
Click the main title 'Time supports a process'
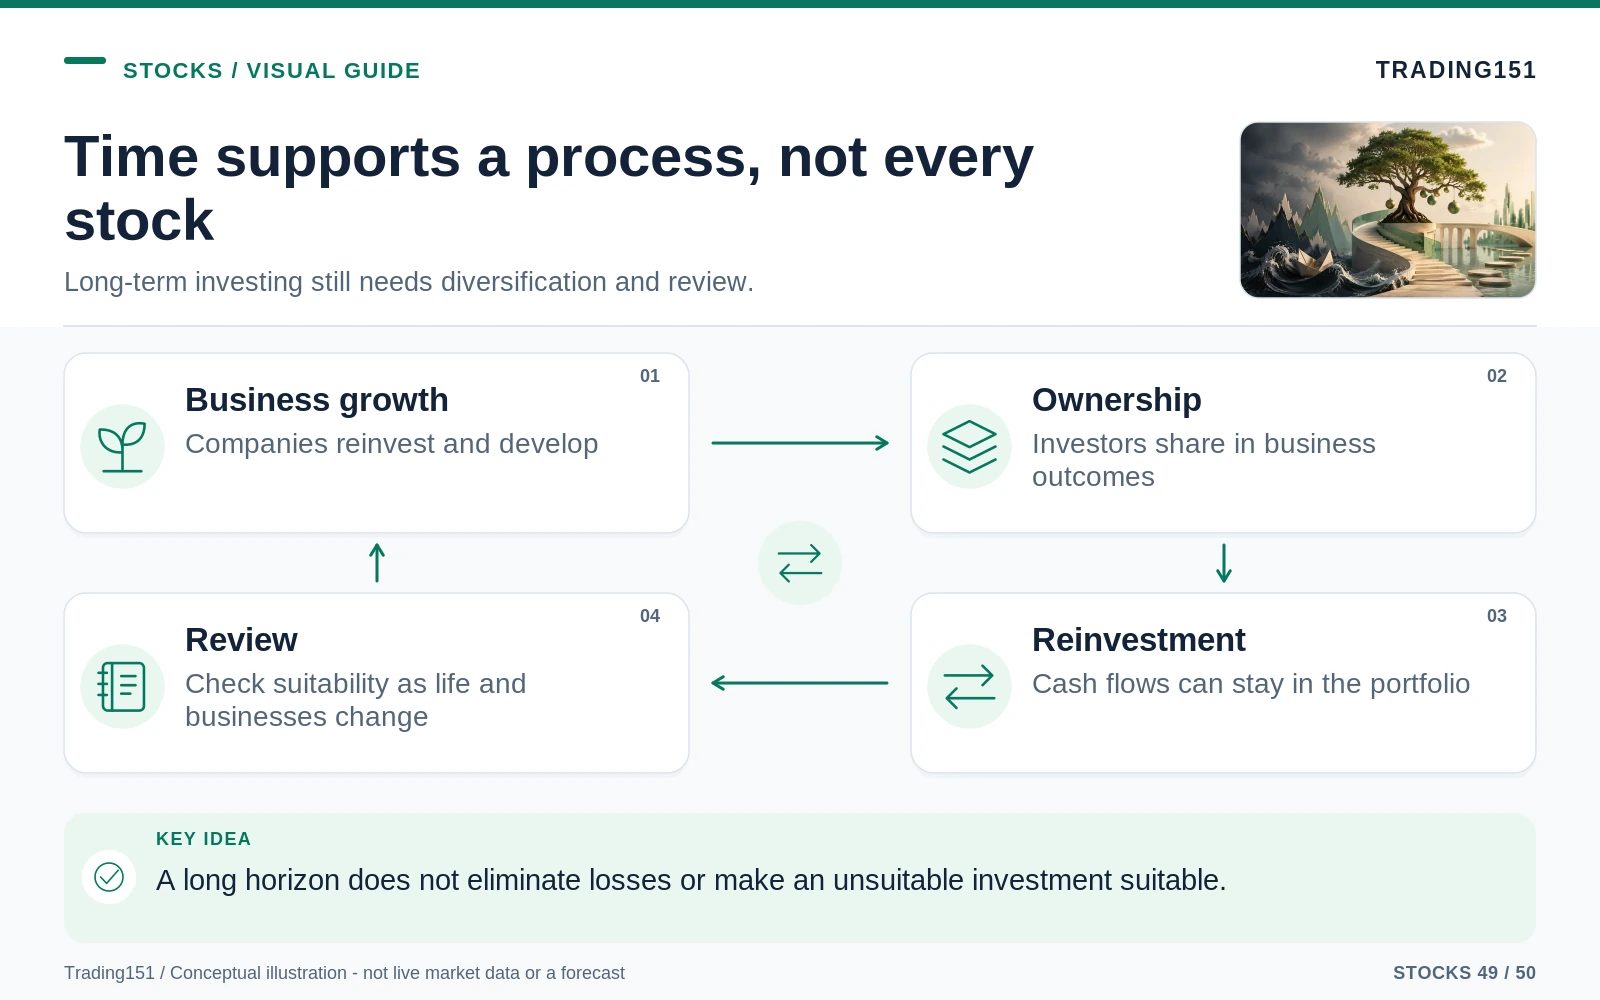click(549, 188)
